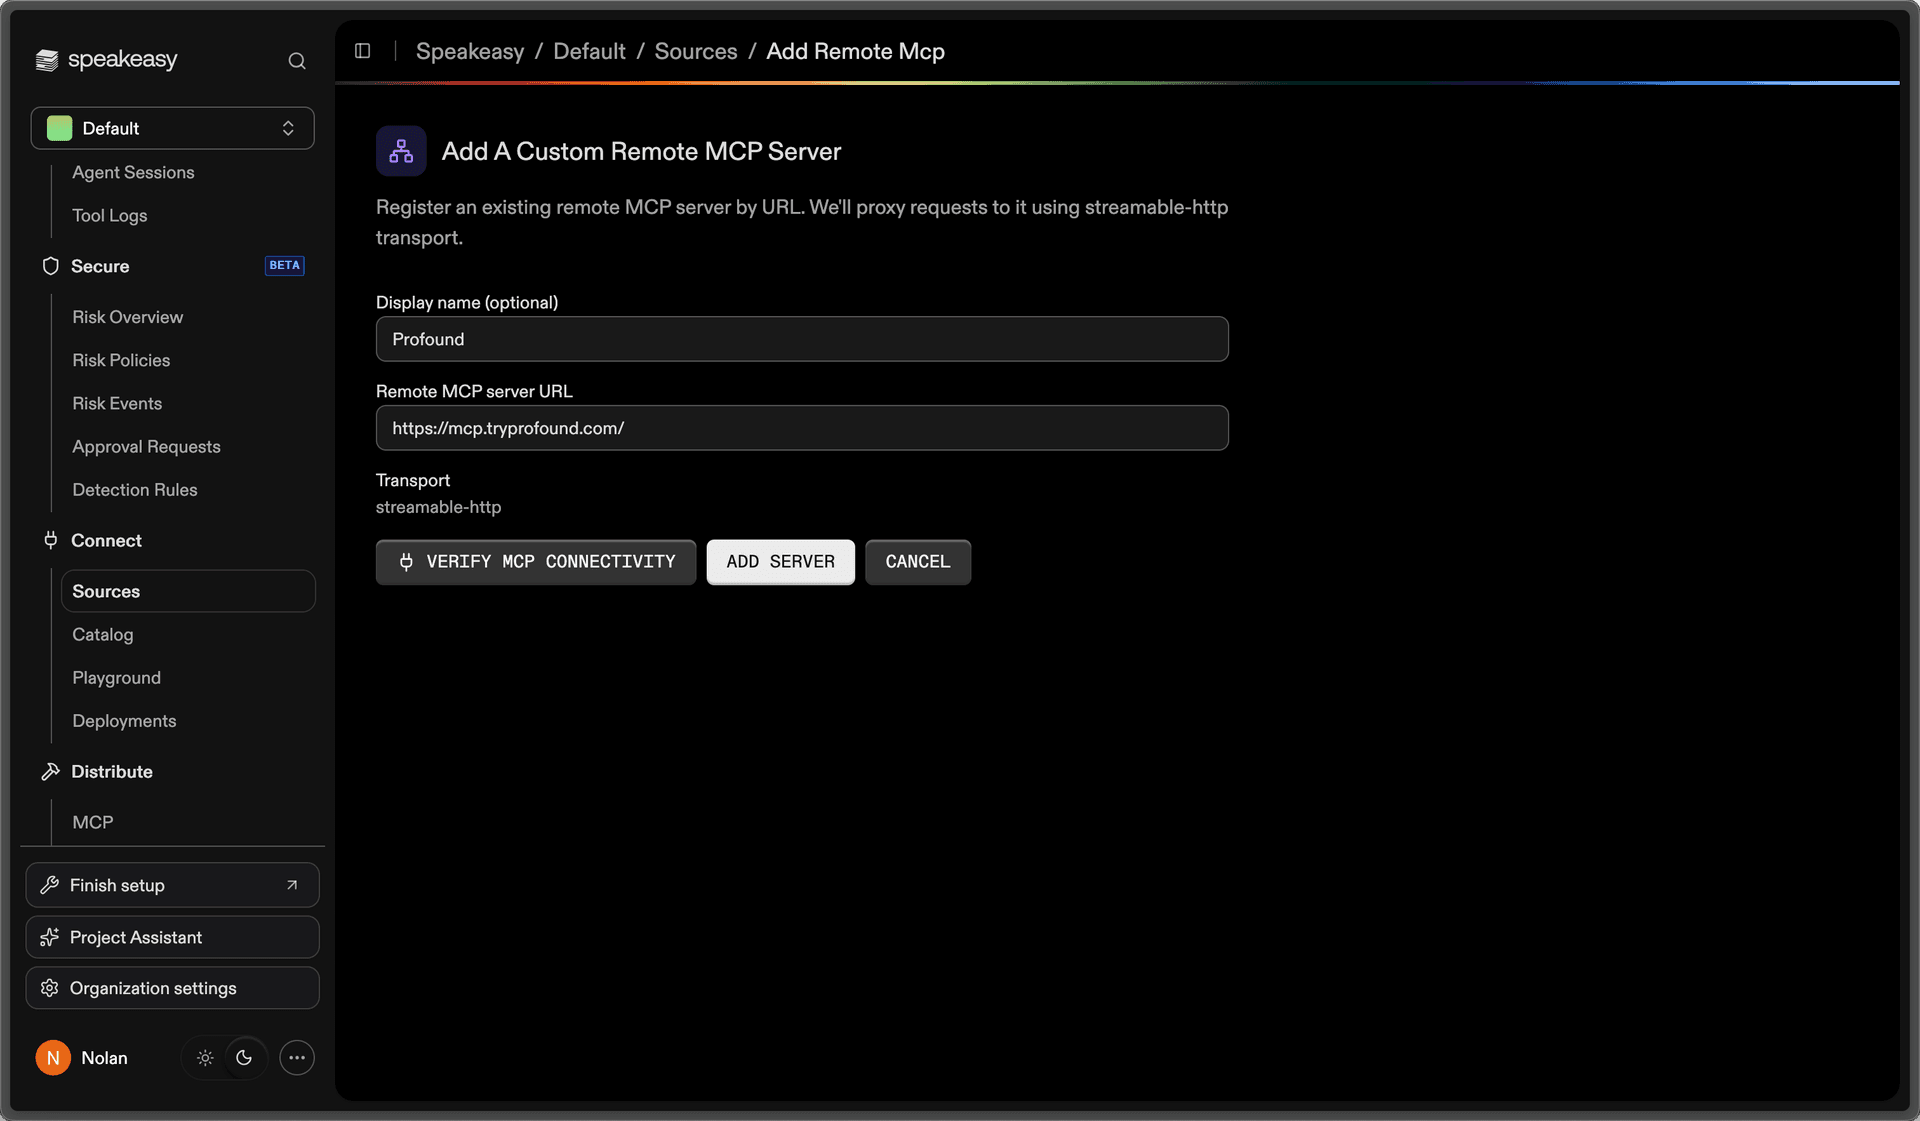Click the Cancel button

(918, 562)
